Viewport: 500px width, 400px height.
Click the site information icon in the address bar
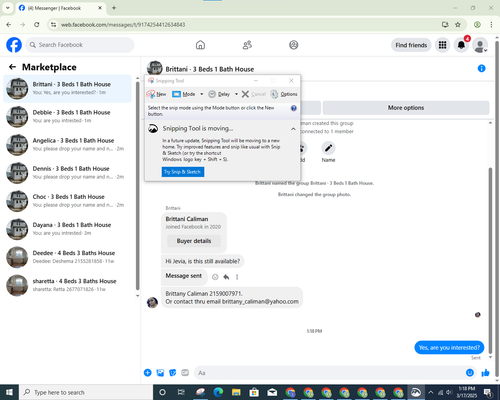coord(53,24)
